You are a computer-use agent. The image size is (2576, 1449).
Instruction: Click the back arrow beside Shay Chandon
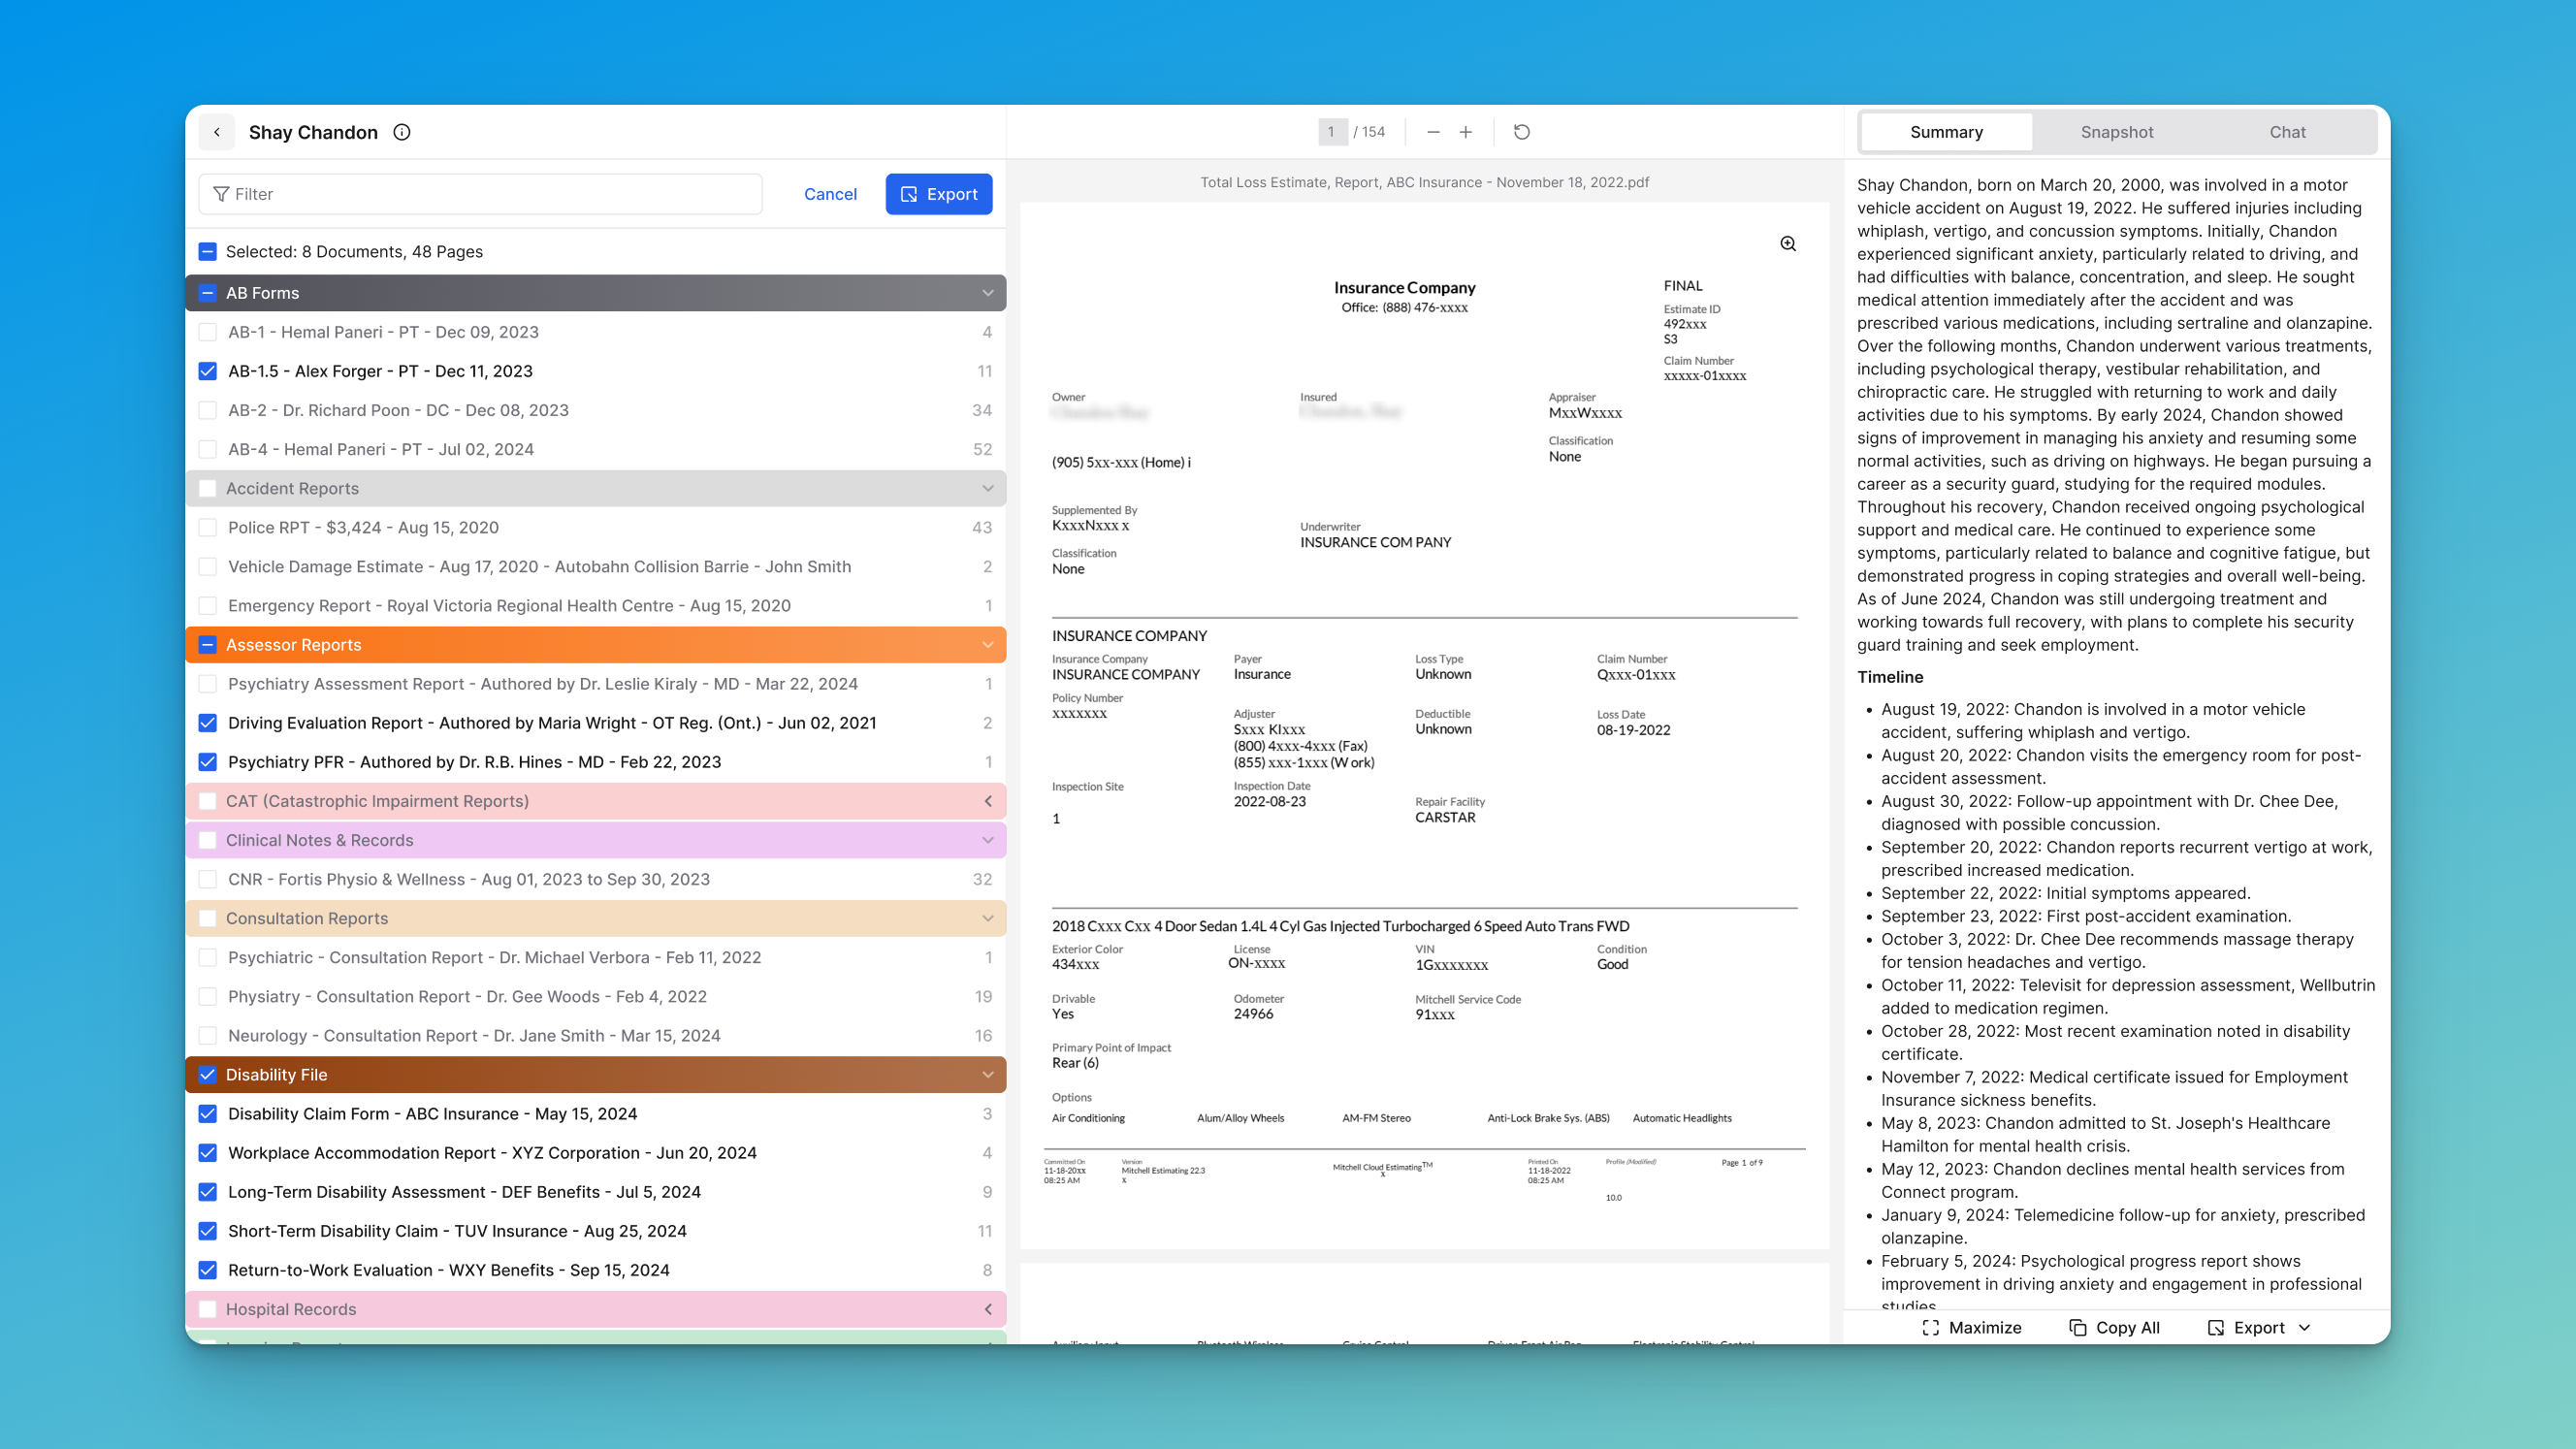[x=217, y=132]
